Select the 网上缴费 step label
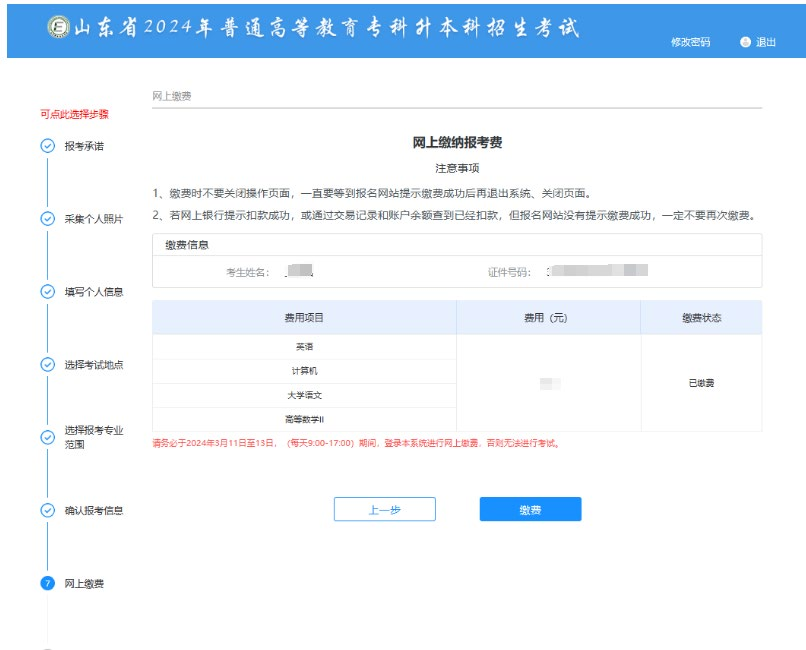The height and width of the screenshot is (650, 806). (x=84, y=584)
